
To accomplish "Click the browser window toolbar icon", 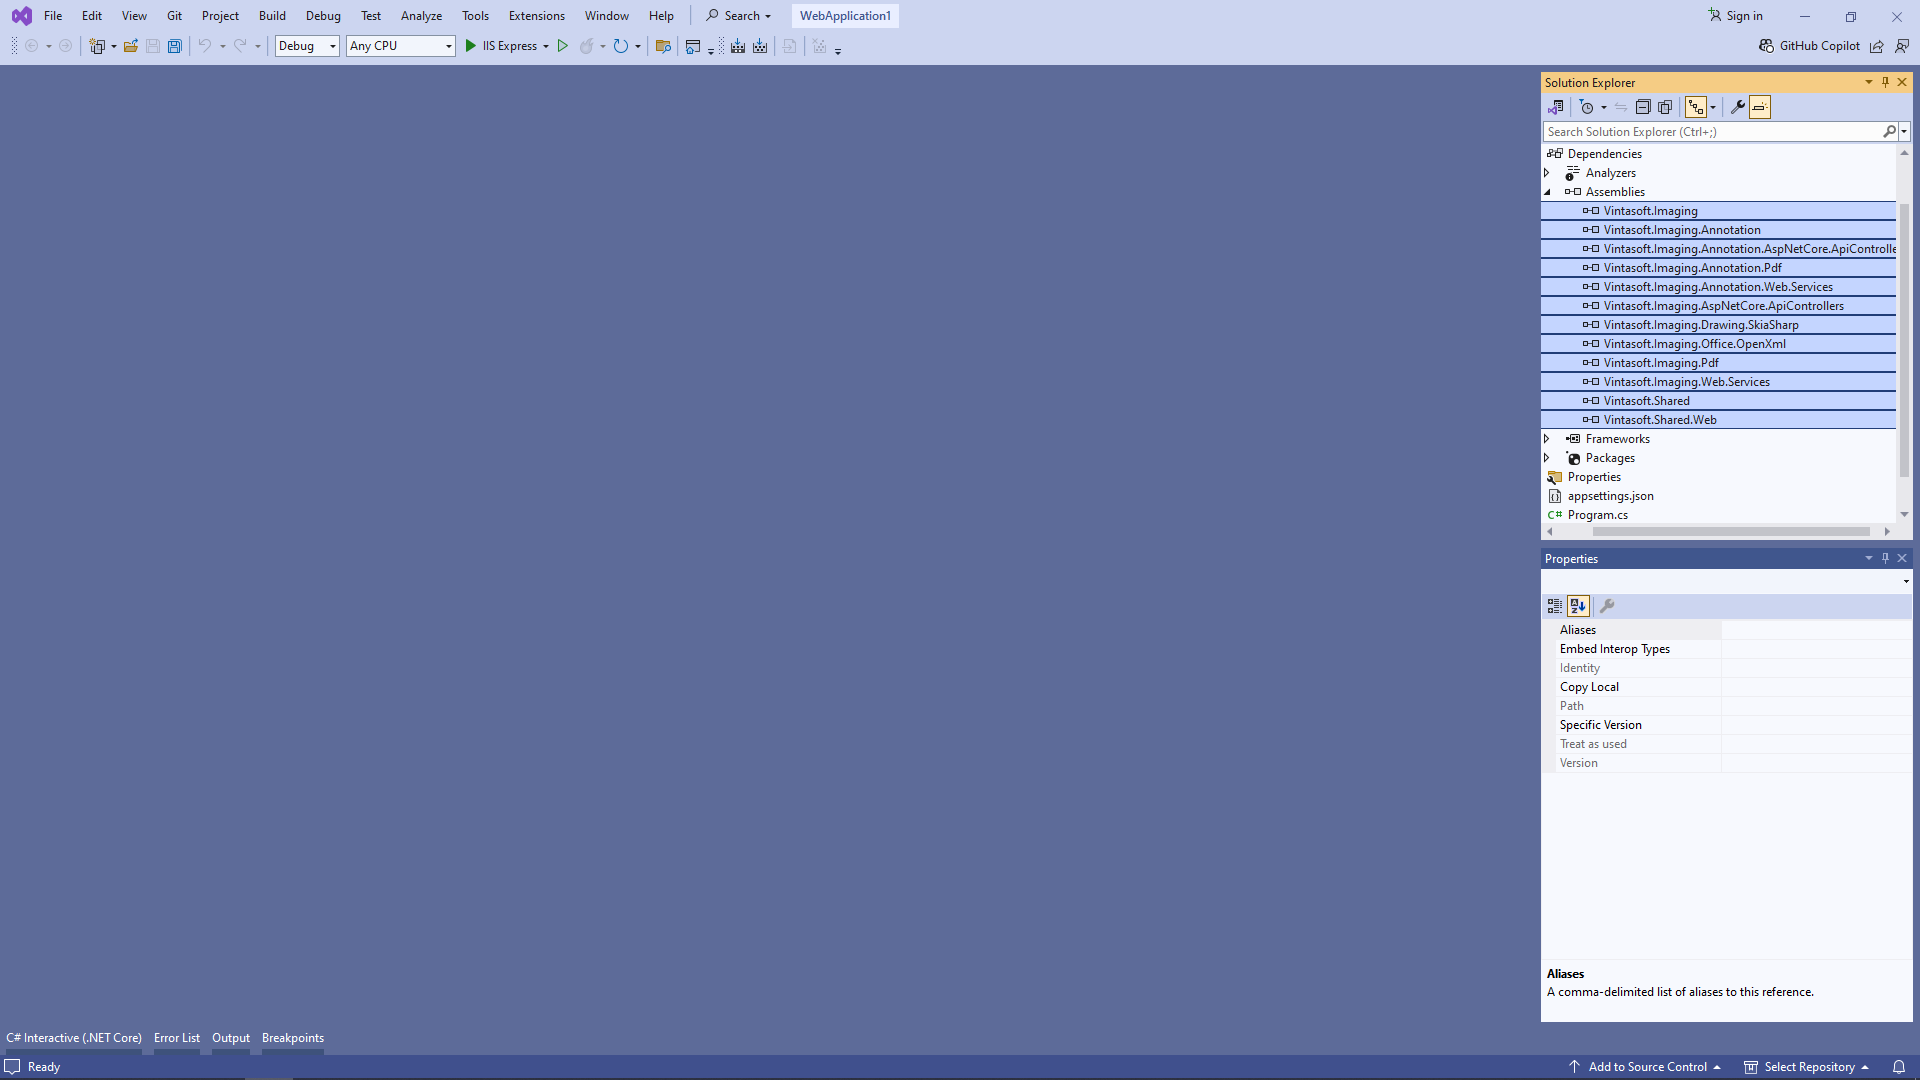I will (693, 46).
